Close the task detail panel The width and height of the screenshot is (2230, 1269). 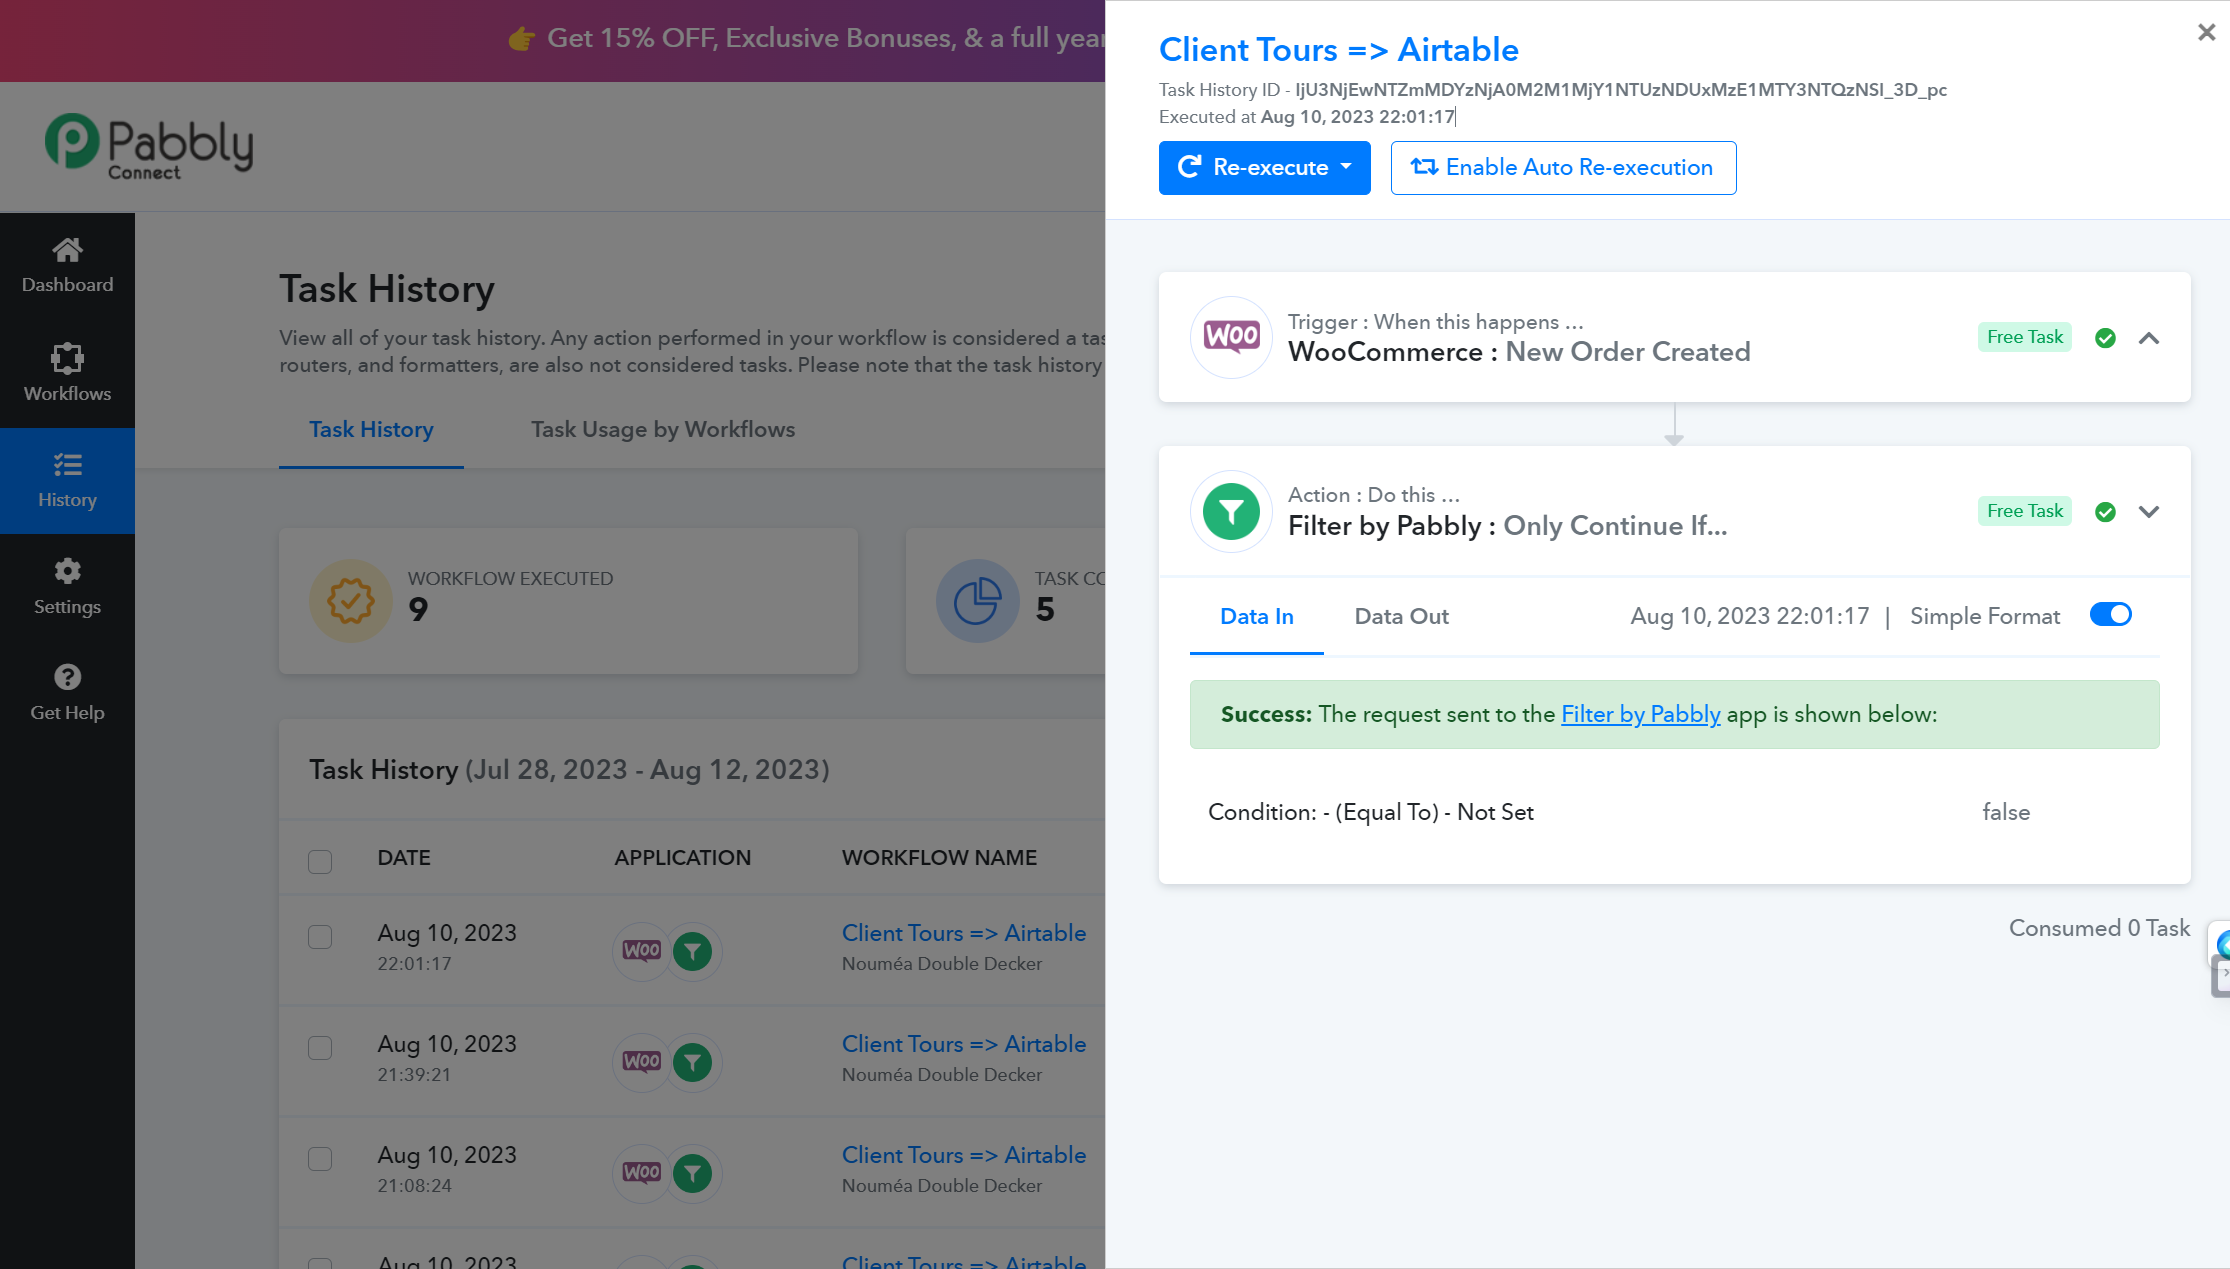2206,33
